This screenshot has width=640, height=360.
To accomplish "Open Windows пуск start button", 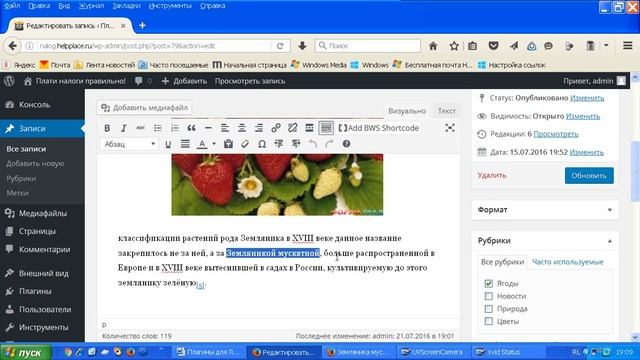I will coord(27,352).
